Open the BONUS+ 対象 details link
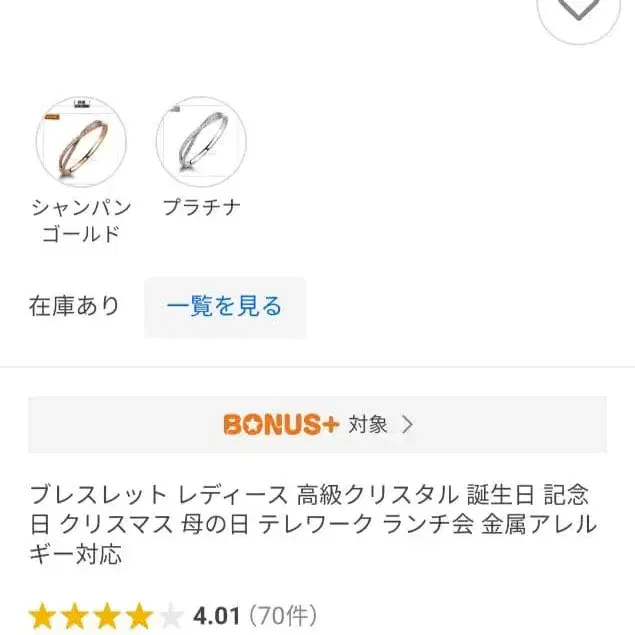The width and height of the screenshot is (635, 635). [x=368, y=424]
